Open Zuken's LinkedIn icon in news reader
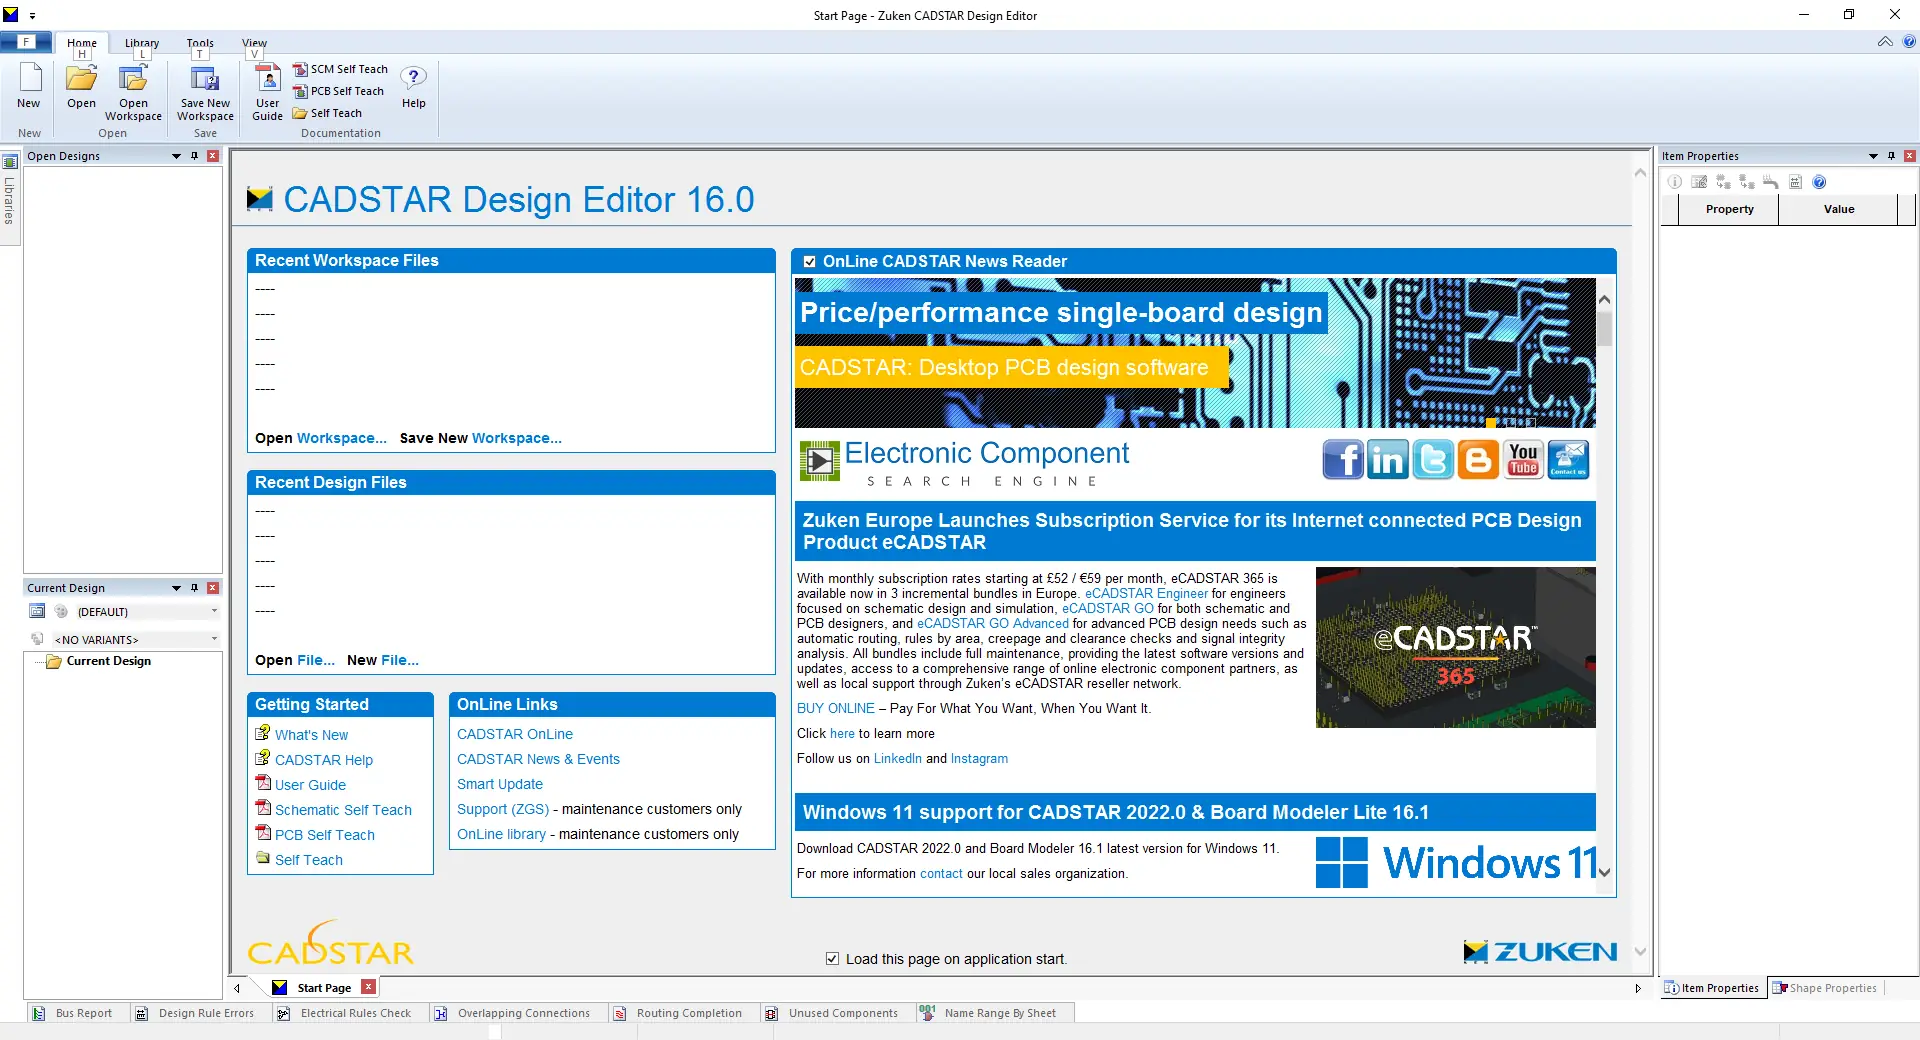 [x=1387, y=460]
